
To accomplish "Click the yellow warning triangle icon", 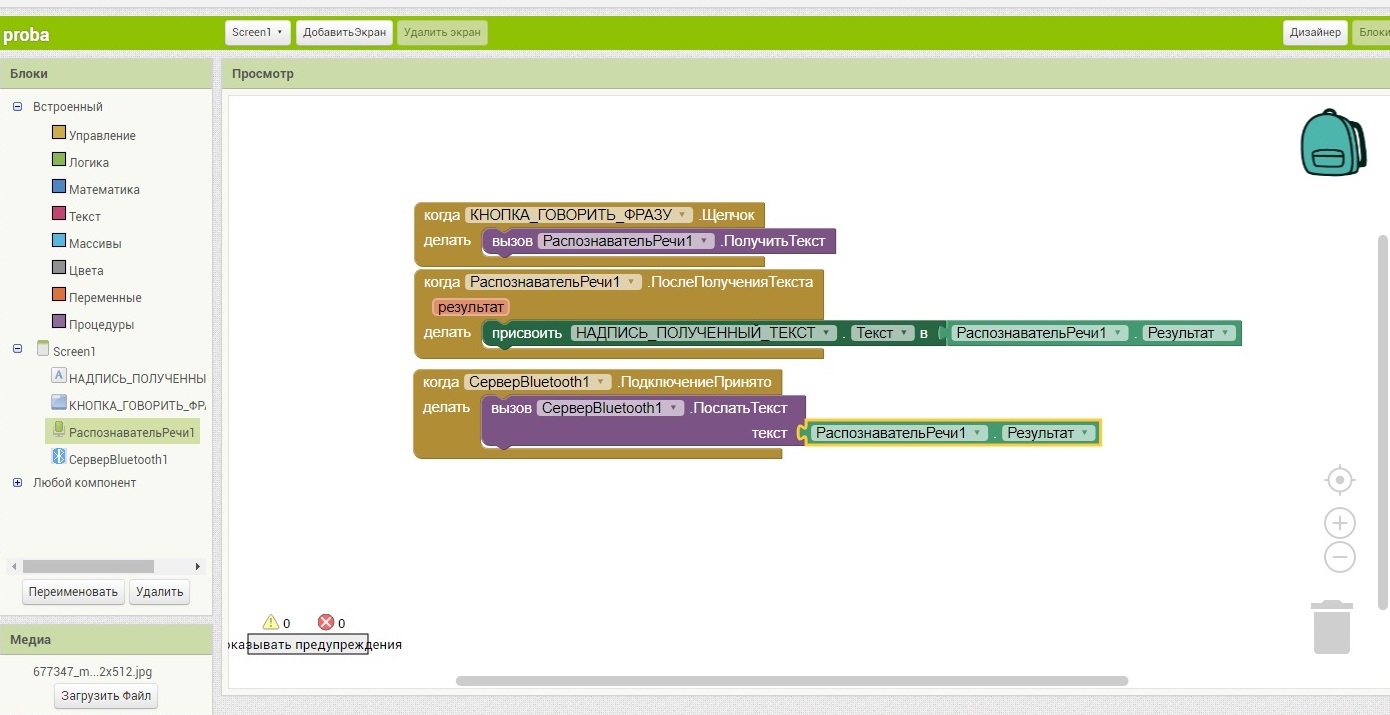I will [270, 622].
